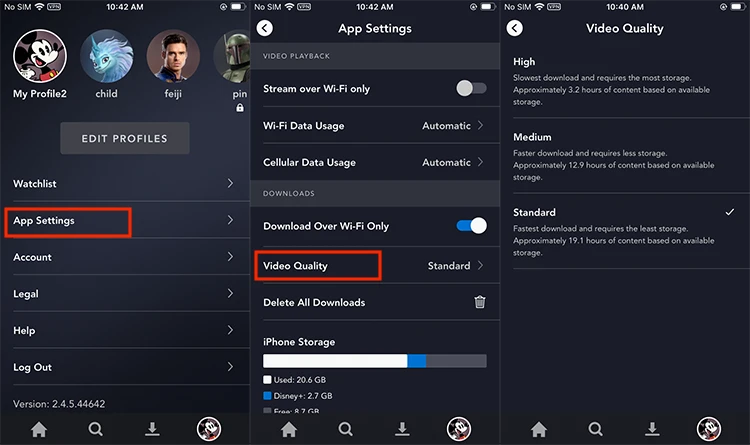
Task: Tap VPN indicator in App Settings status bar
Action: [304, 7]
